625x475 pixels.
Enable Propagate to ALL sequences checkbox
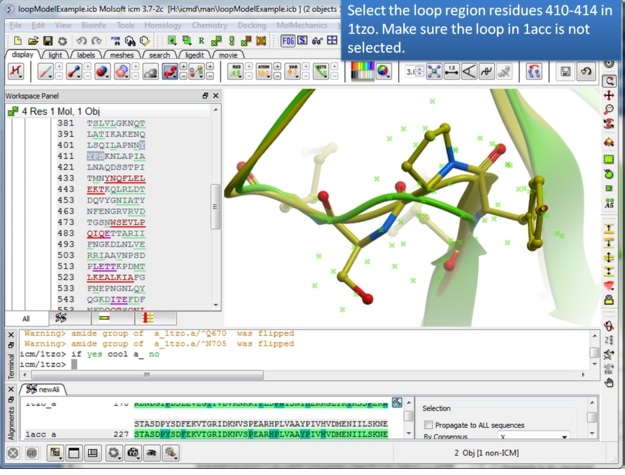point(429,425)
